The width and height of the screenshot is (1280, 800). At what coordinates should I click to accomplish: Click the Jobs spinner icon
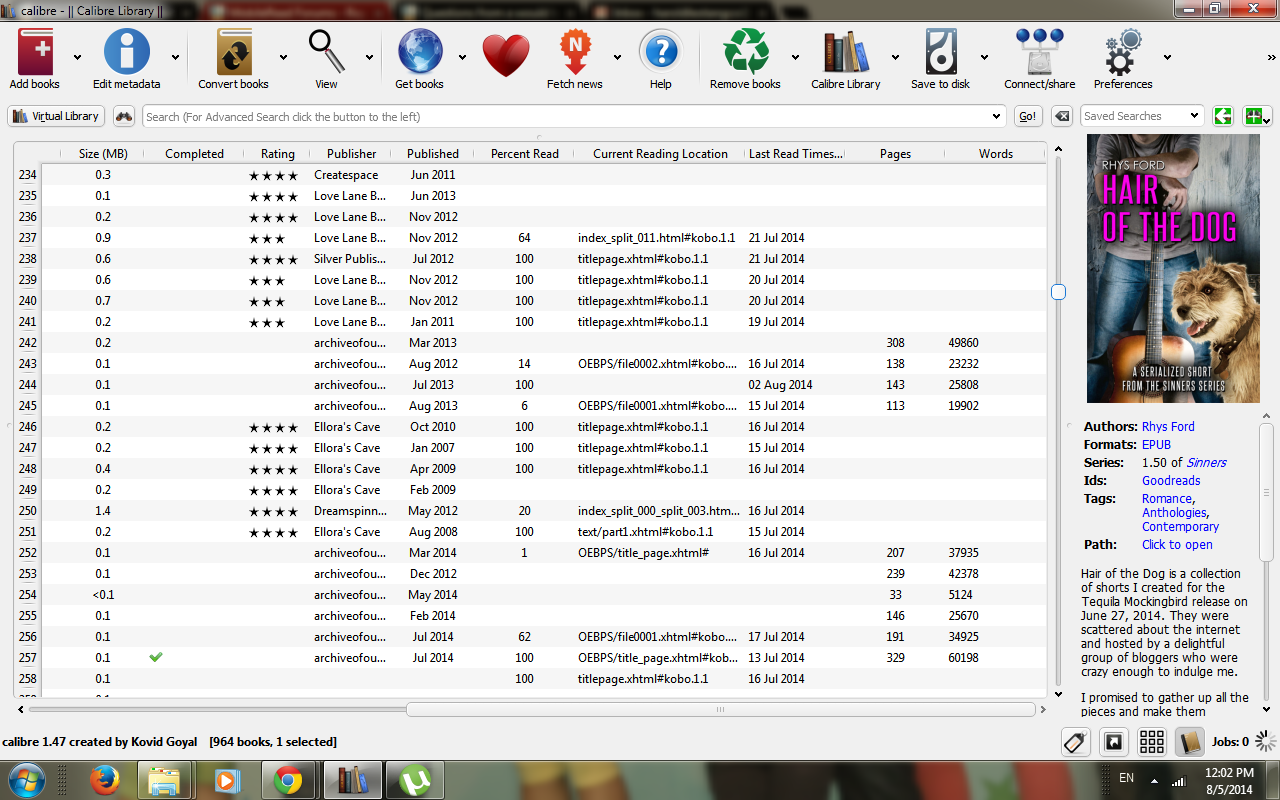(1266, 741)
